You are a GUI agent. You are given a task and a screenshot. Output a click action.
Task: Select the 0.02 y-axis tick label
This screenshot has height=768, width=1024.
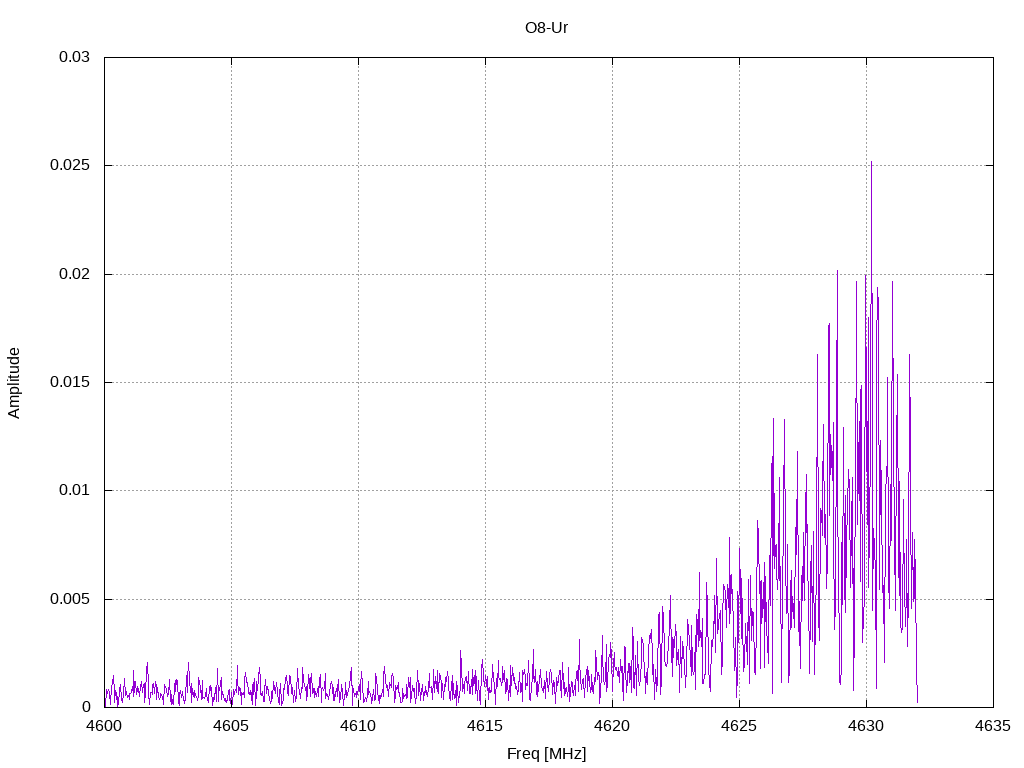[x=74, y=274]
